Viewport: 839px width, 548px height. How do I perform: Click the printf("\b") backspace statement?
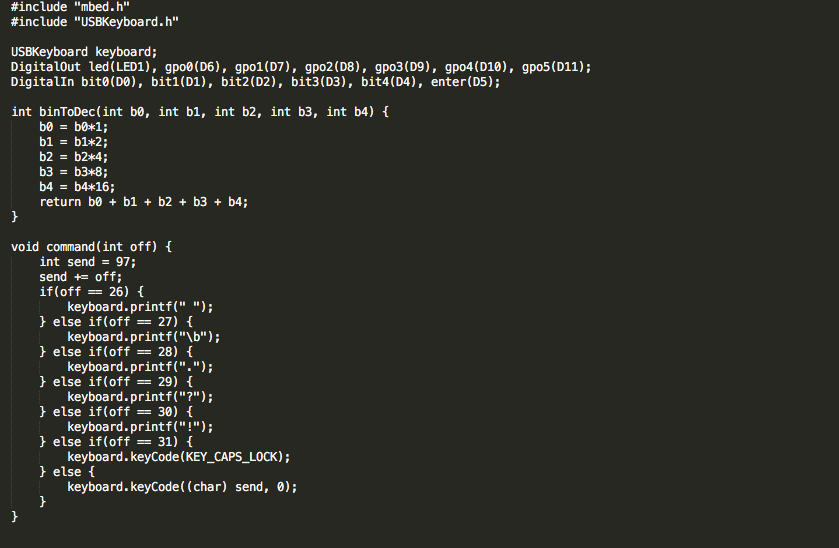(143, 337)
